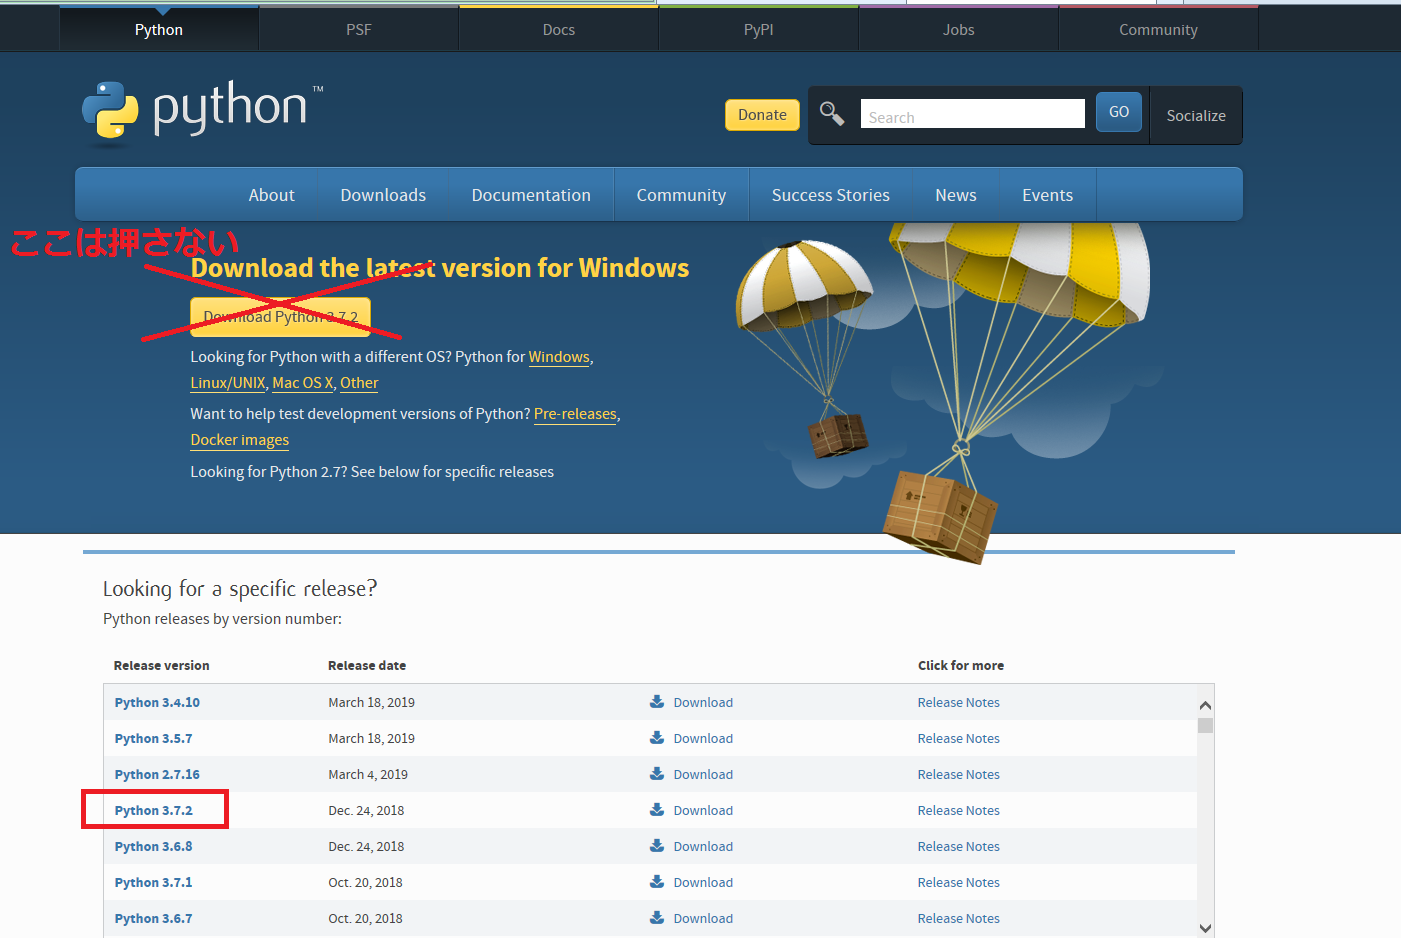Image resolution: width=1401 pixels, height=938 pixels.
Task: Open the Python 3.7.2 release link
Action: 153,810
